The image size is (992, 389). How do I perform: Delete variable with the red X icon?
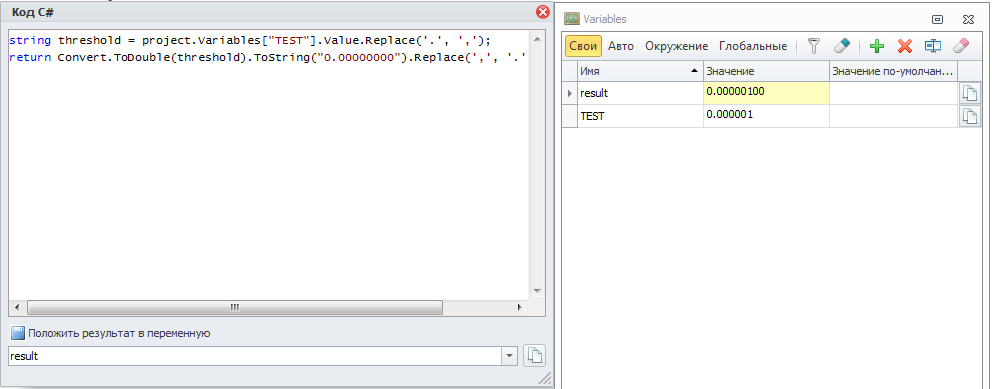click(x=905, y=46)
